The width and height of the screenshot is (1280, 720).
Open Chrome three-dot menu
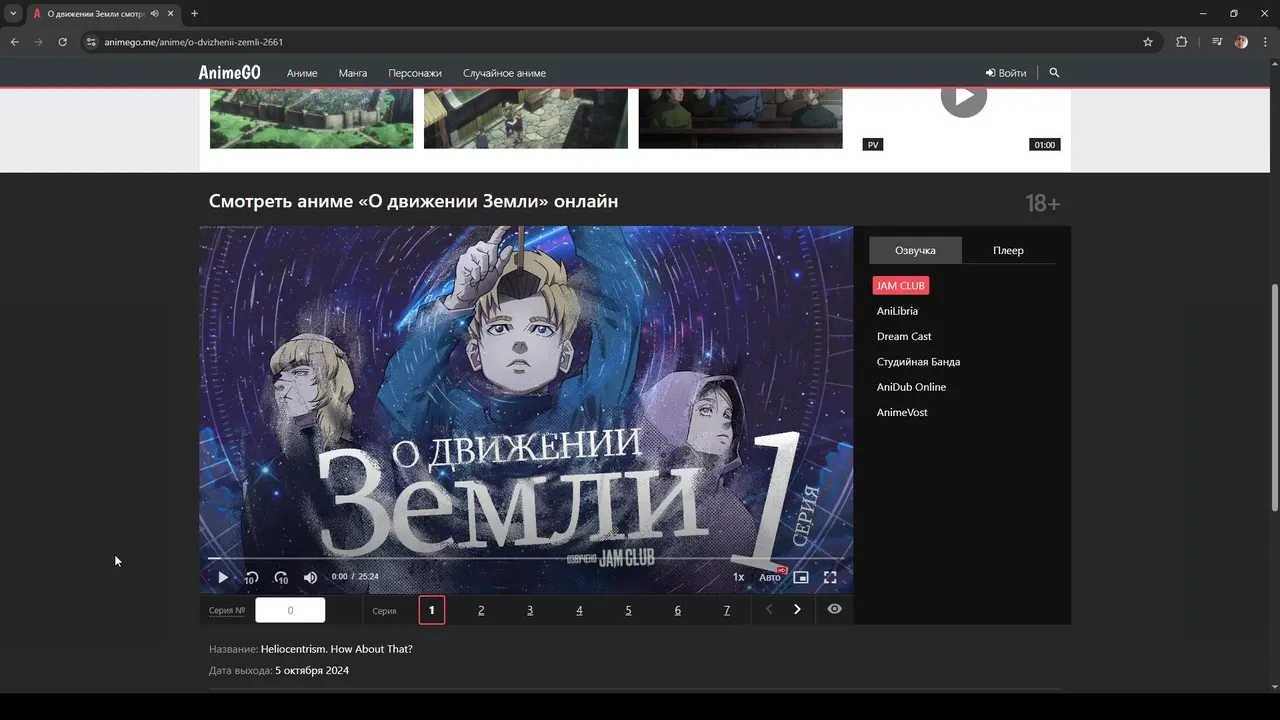(1265, 42)
